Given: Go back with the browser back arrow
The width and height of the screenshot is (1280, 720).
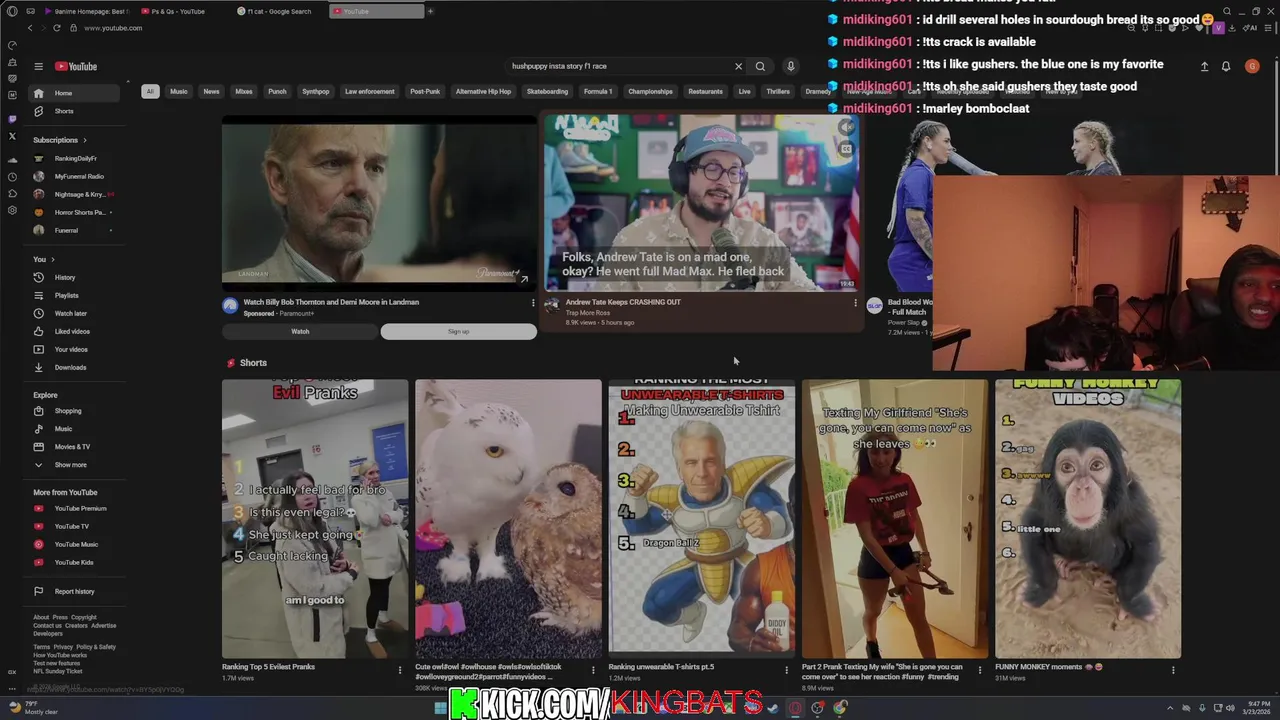Looking at the screenshot, I should coord(30,28).
